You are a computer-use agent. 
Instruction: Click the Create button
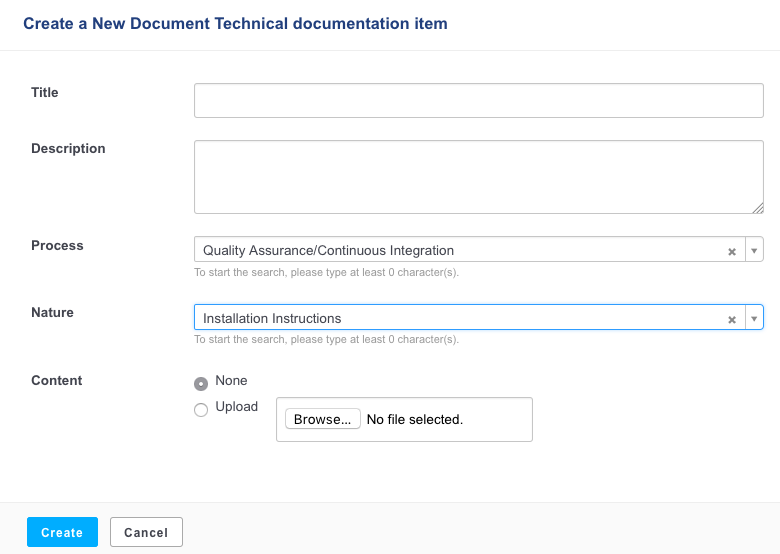(x=62, y=532)
